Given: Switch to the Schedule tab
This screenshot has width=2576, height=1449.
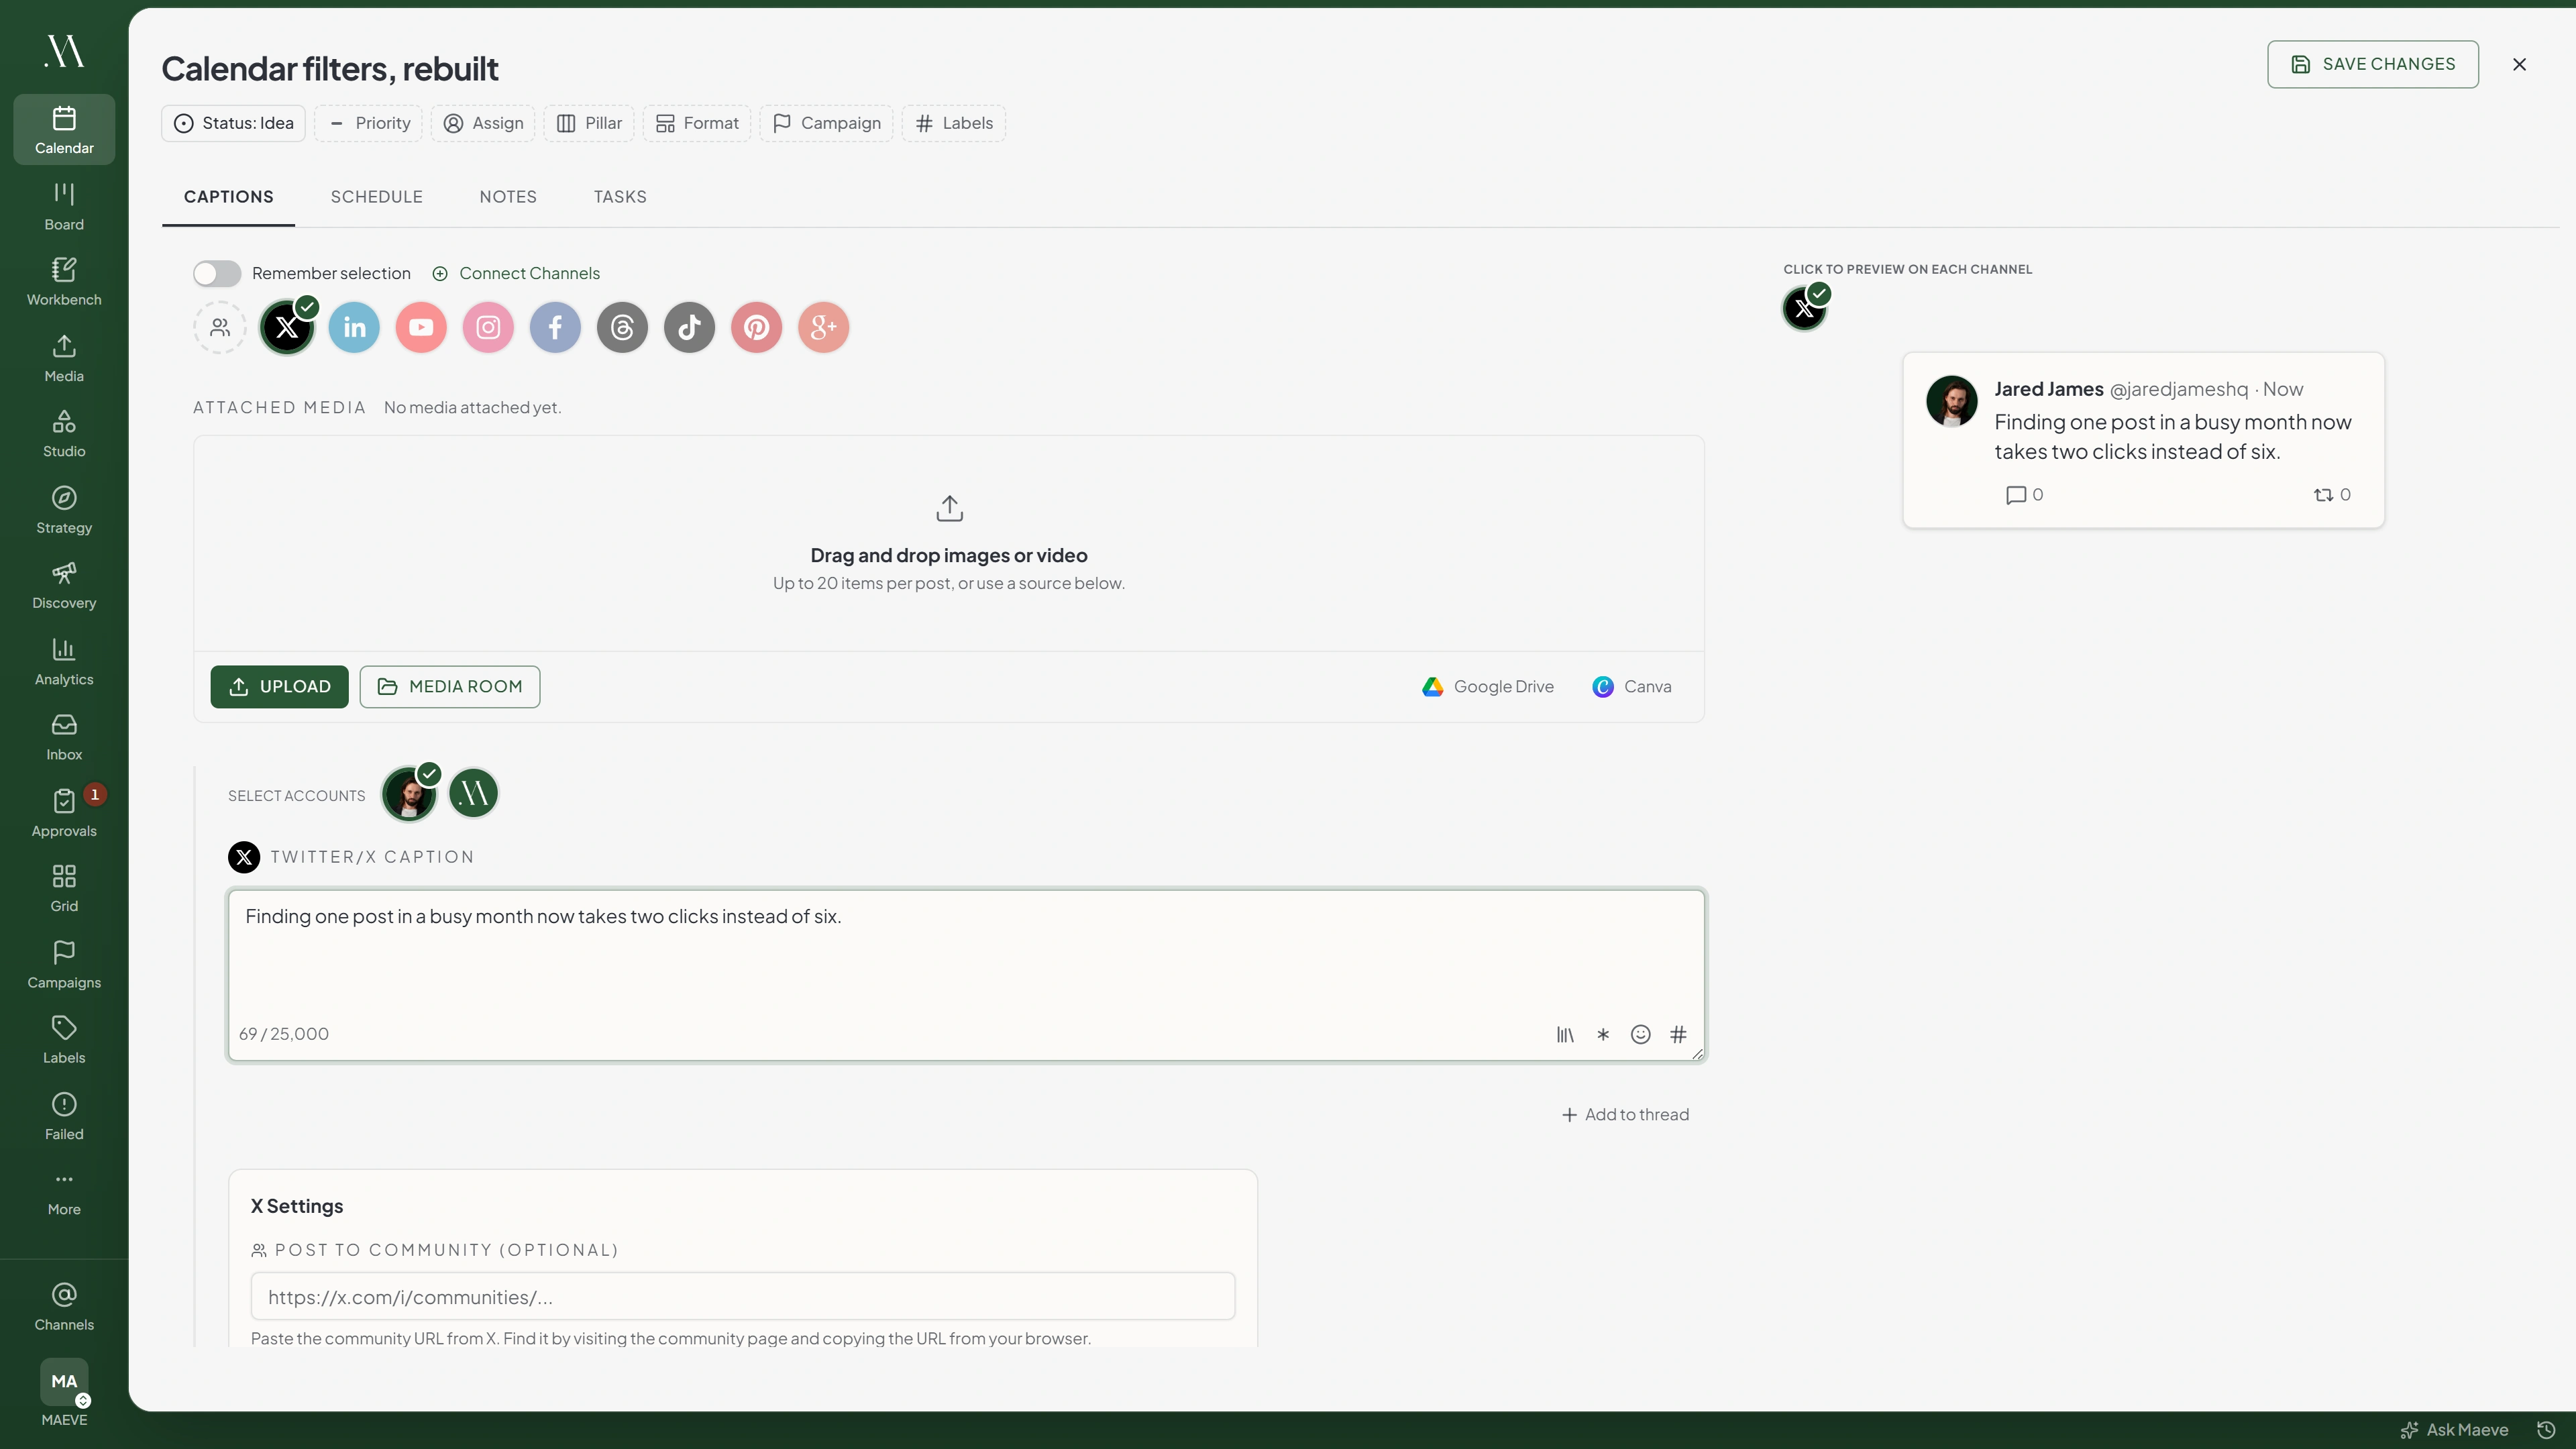Looking at the screenshot, I should [376, 197].
